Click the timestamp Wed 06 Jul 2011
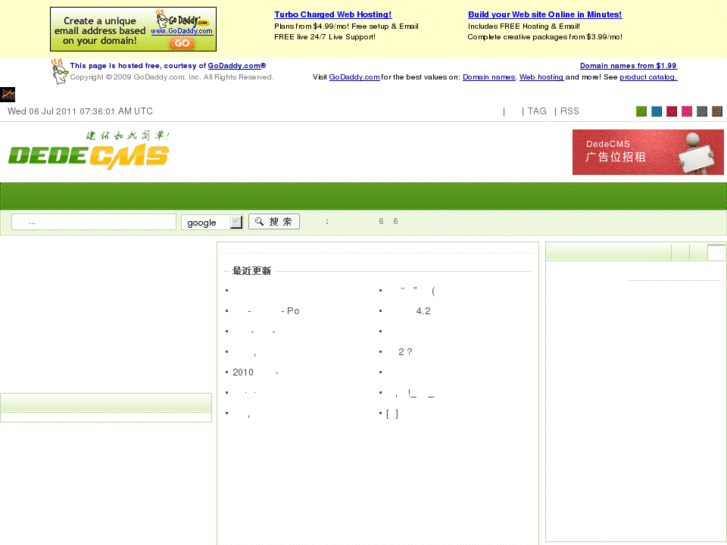Viewport: 727px width, 545px height. click(80, 111)
